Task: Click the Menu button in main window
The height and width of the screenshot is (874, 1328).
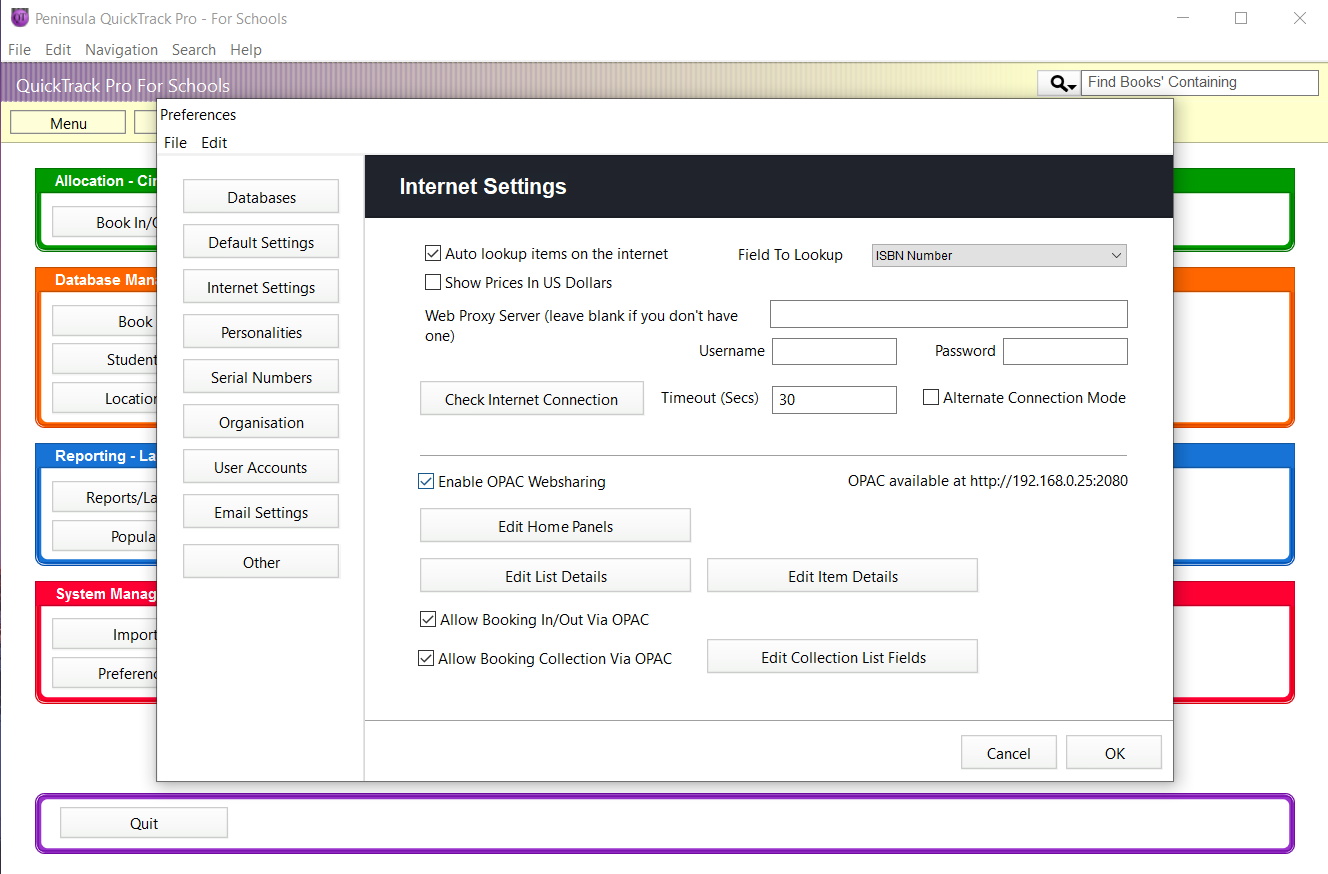Action: click(68, 123)
